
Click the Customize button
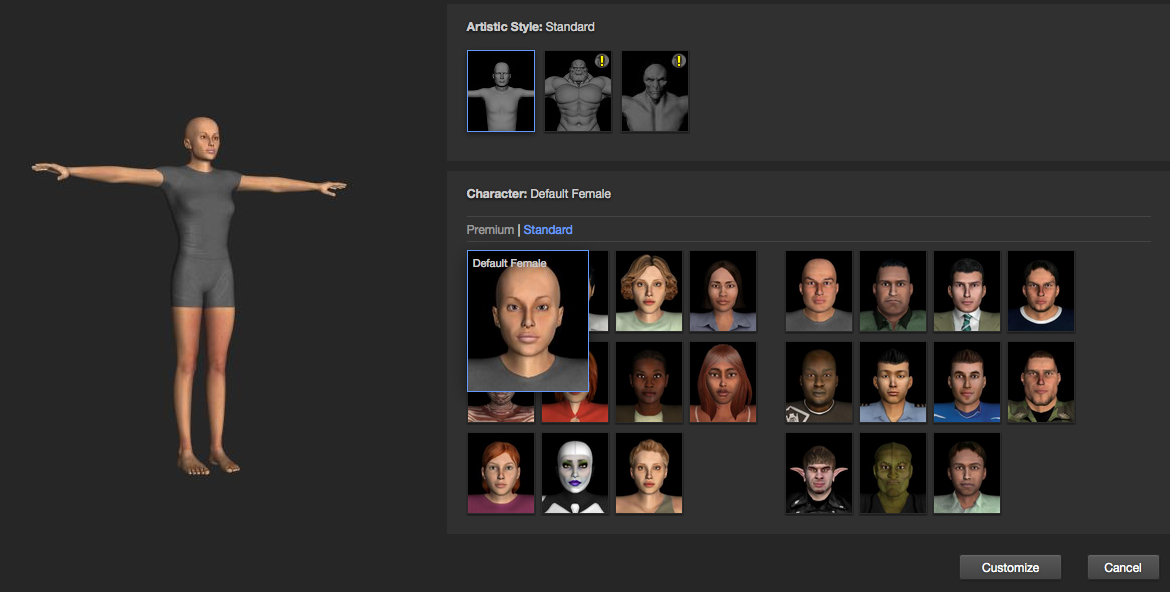[x=1010, y=567]
